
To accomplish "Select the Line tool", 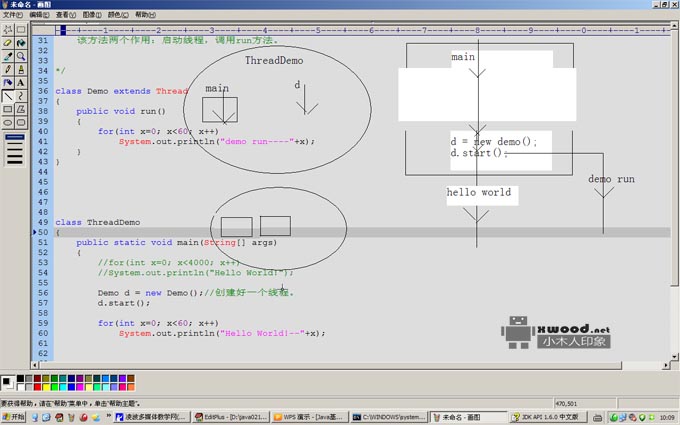I will pyautogui.click(x=8, y=96).
